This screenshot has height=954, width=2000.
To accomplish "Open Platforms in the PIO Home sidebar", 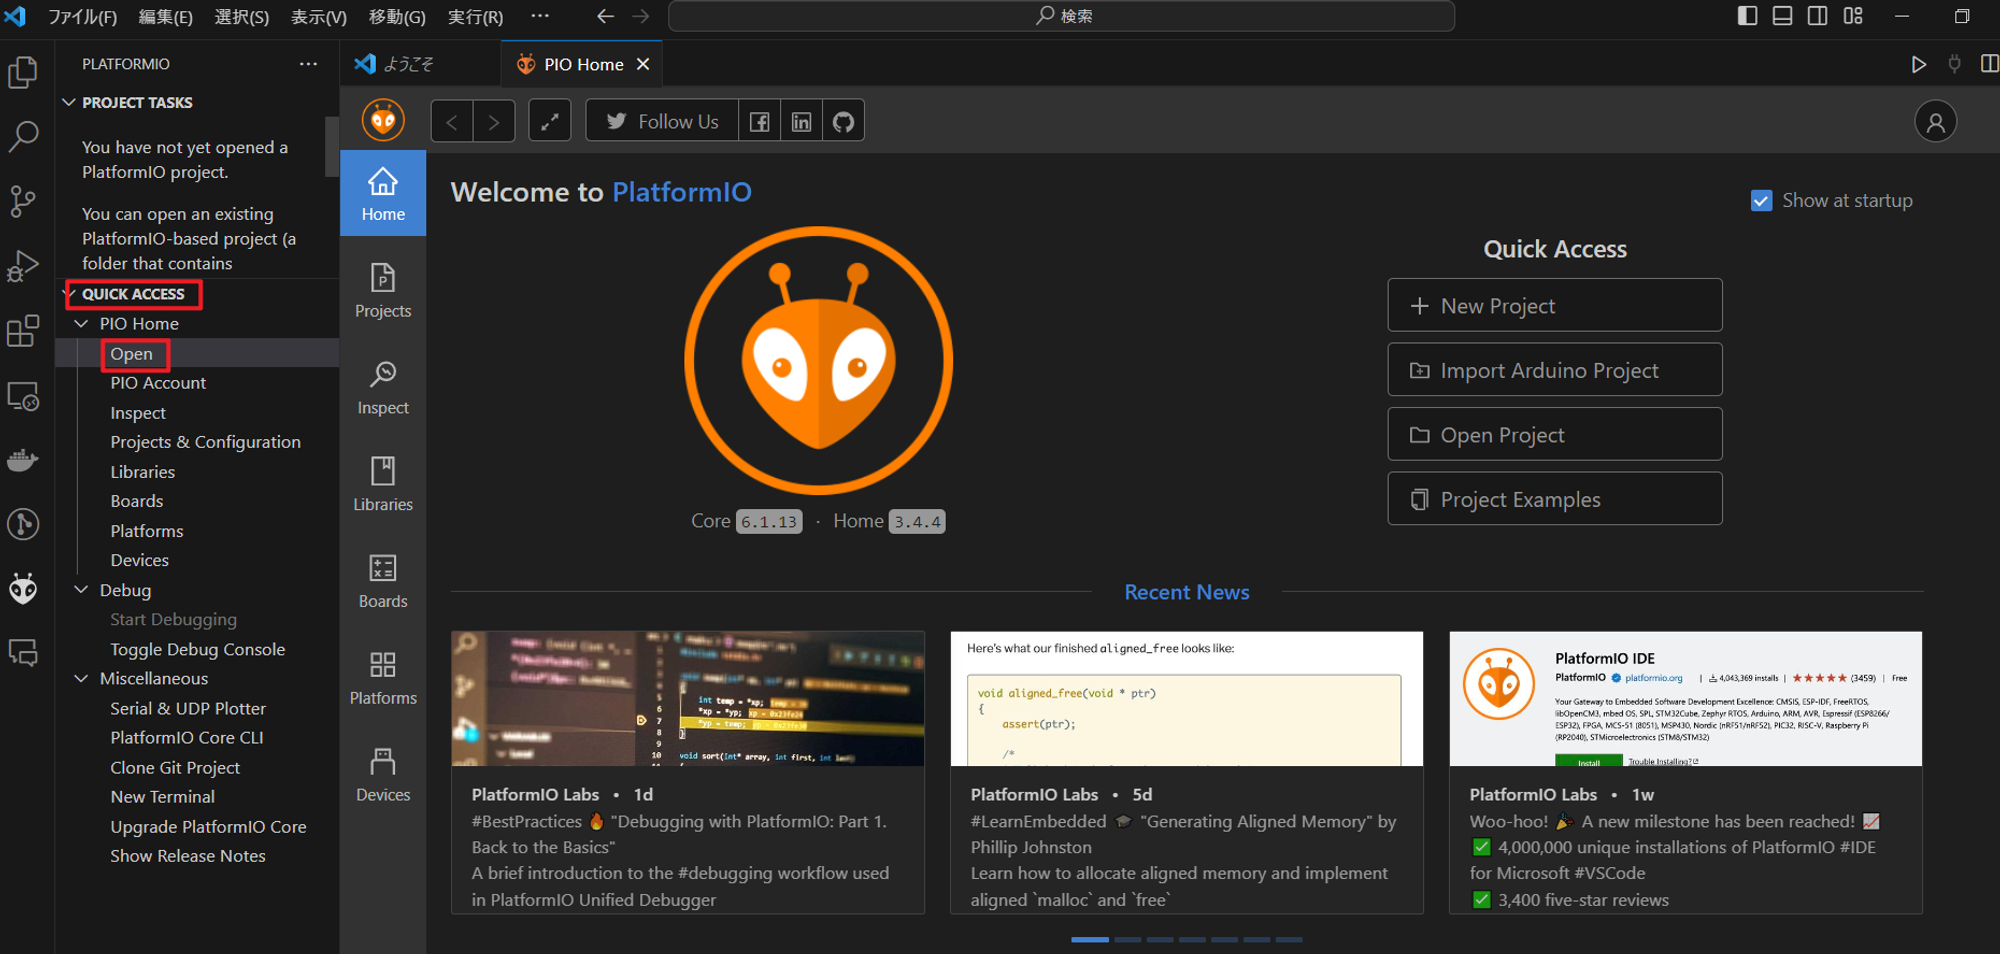I will [383, 679].
